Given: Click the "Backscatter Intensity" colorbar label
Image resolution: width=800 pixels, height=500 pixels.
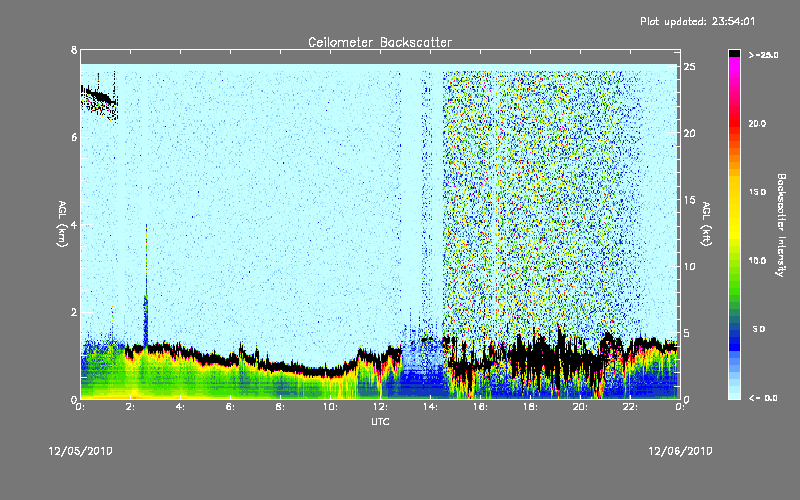Looking at the screenshot, I should tap(781, 225).
